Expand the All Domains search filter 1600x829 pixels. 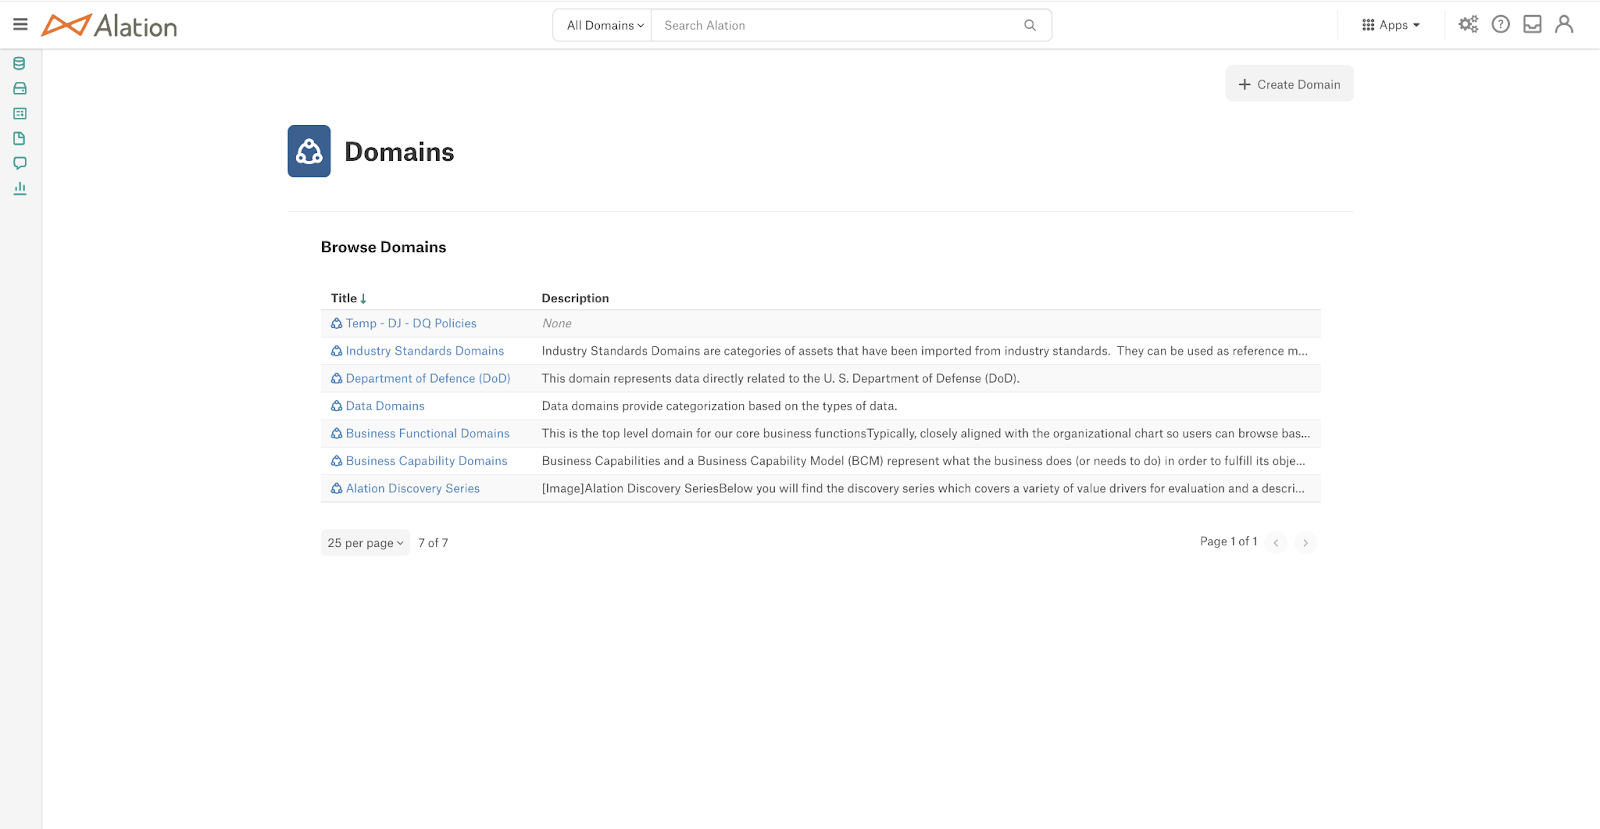pyautogui.click(x=604, y=25)
